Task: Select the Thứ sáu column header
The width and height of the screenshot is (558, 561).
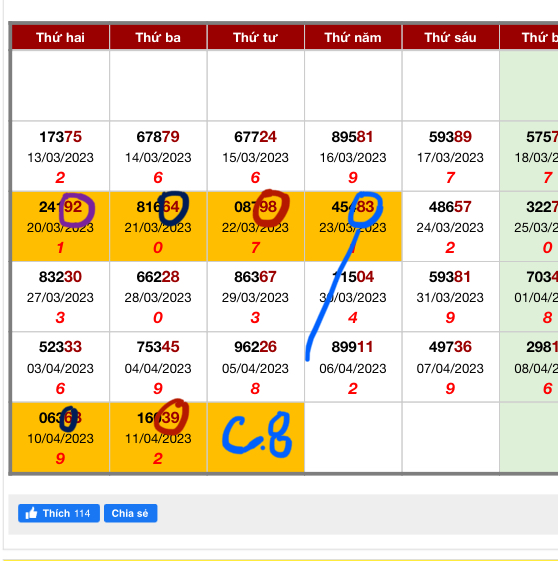Action: pyautogui.click(x=450, y=37)
